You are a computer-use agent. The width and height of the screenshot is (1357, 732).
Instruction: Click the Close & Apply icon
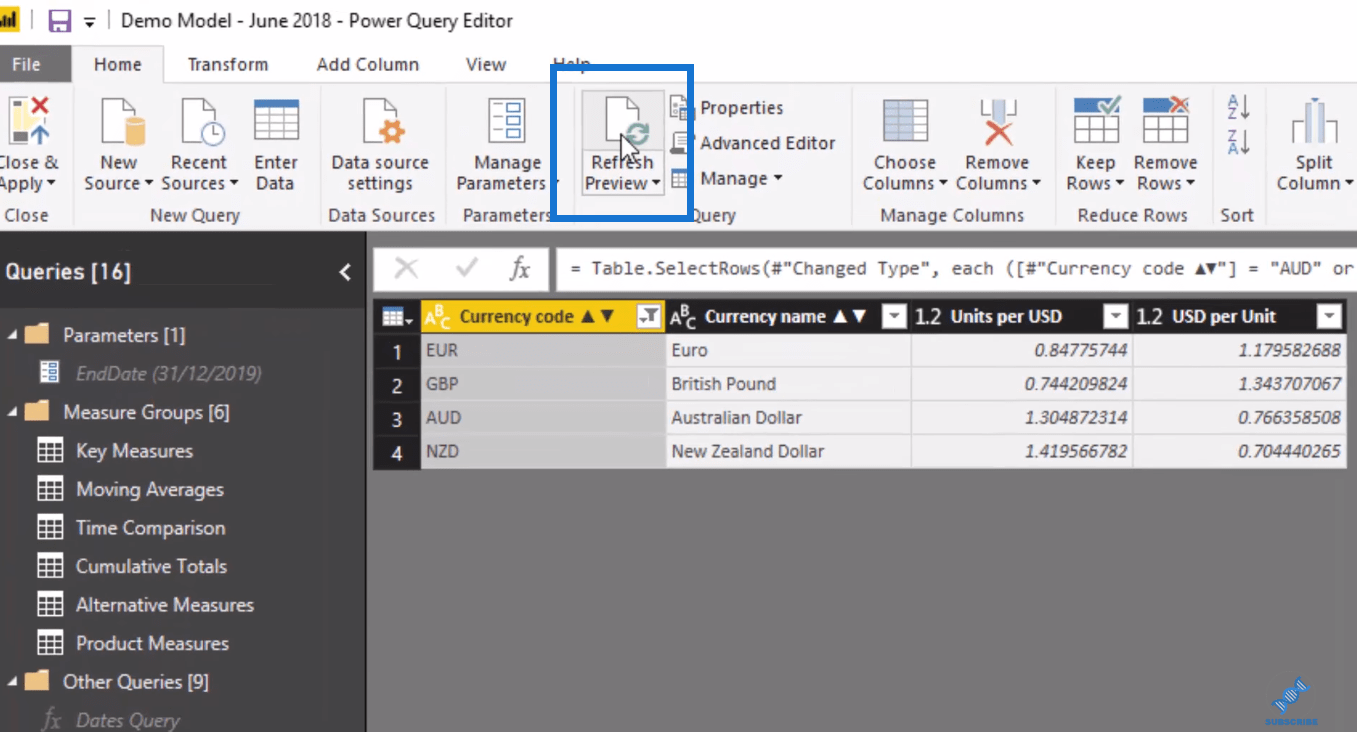pyautogui.click(x=28, y=122)
